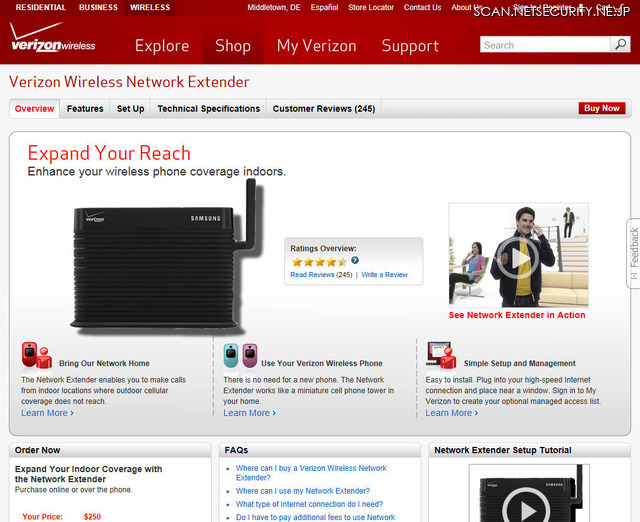The height and width of the screenshot is (522, 640).
Task: Expand Learn More under Simple Setup and Management
Action: [x=451, y=413]
